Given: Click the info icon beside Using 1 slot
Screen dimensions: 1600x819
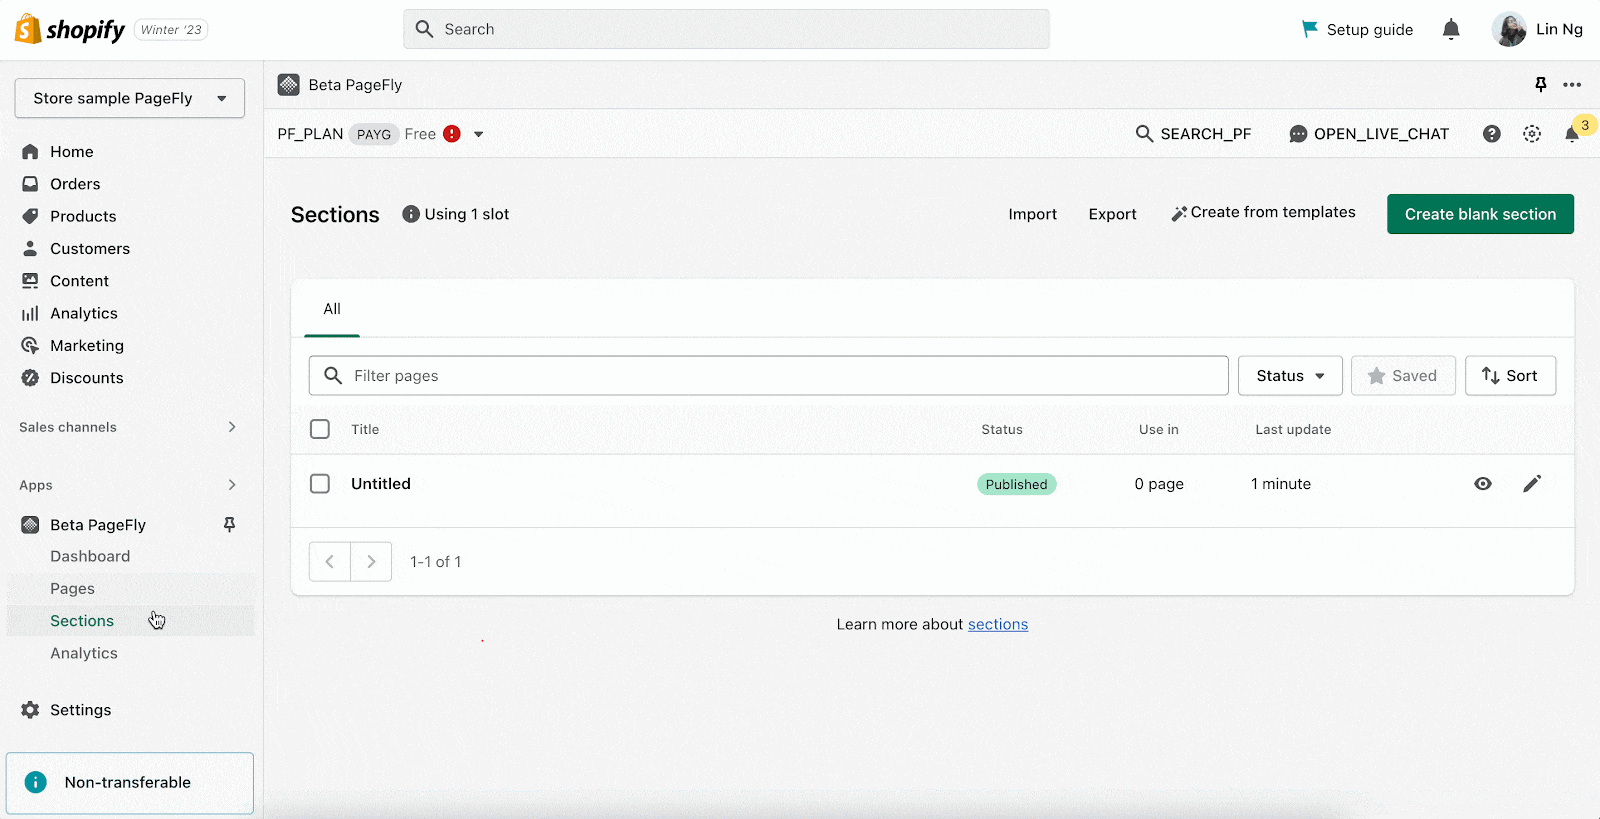Looking at the screenshot, I should pos(410,214).
